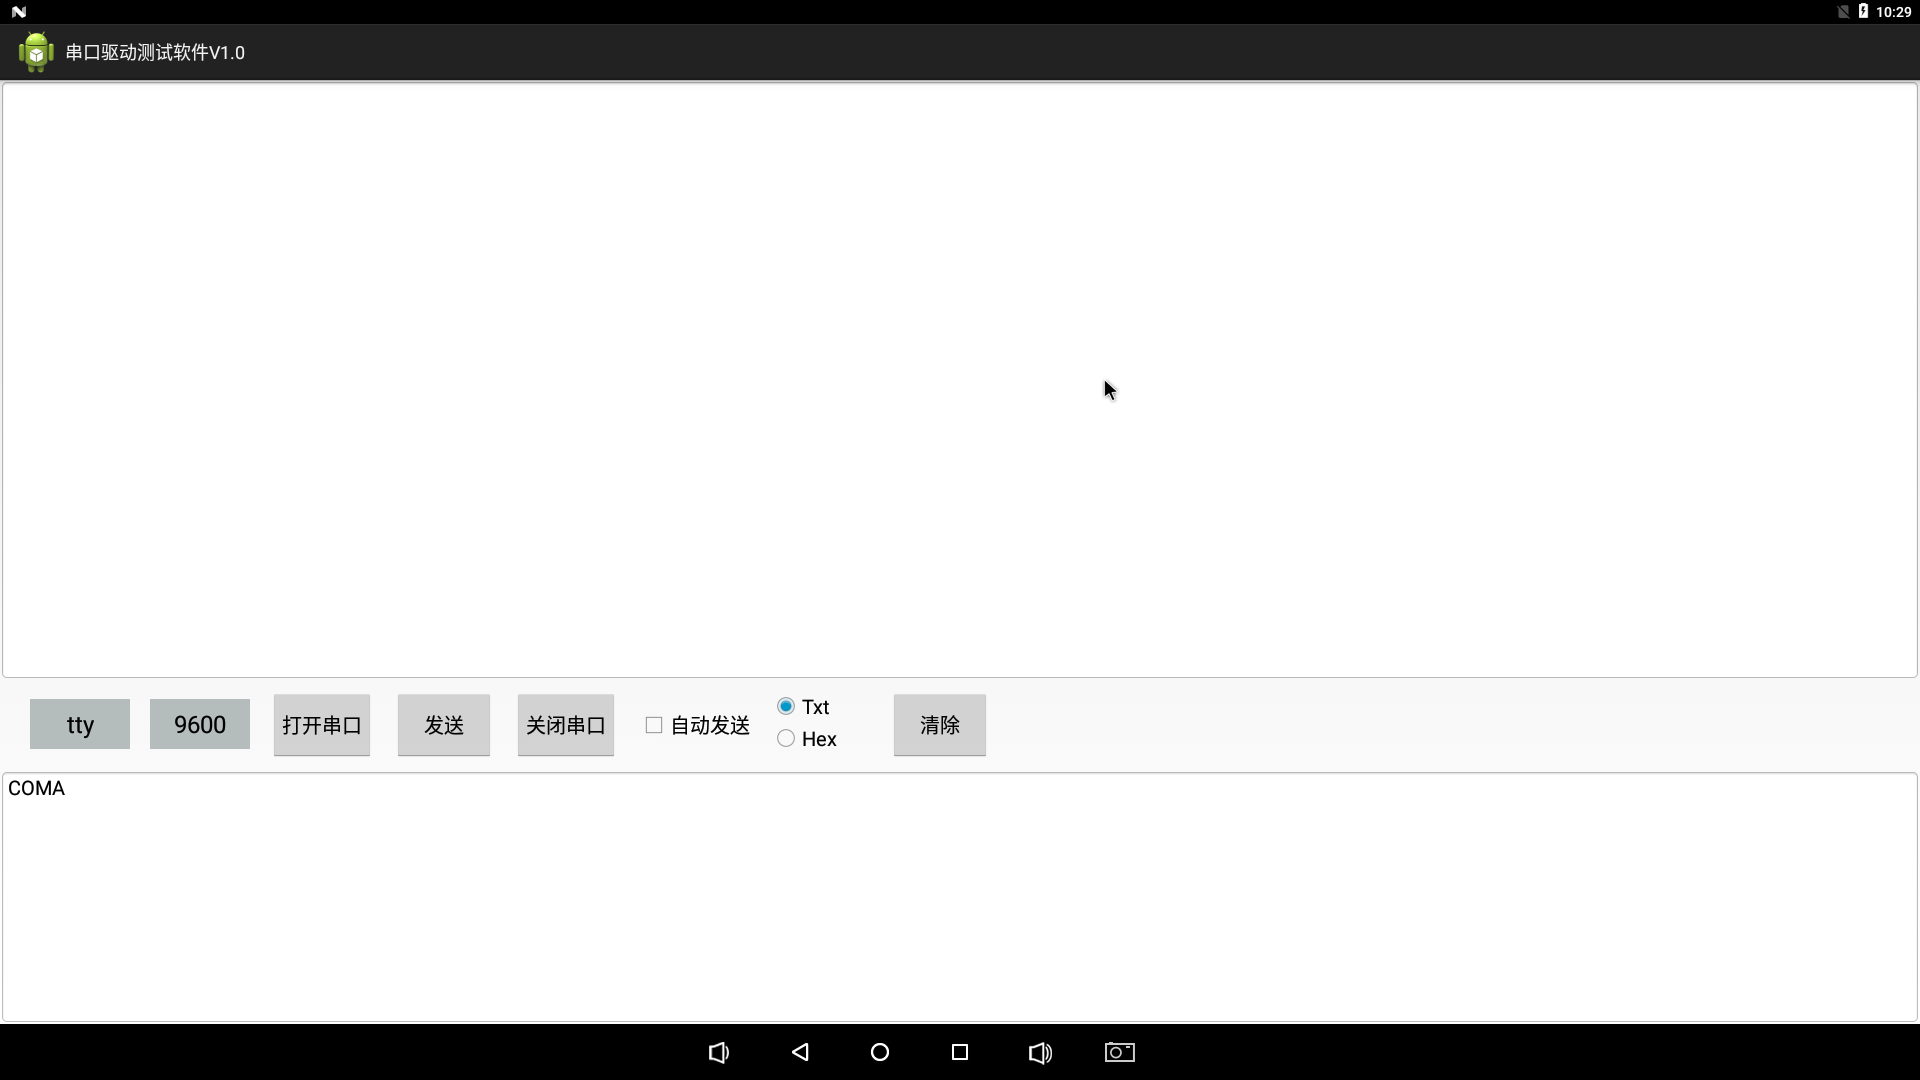Tap the Home circle navigation icon
Screen dimensions: 1920x1080
point(879,1052)
